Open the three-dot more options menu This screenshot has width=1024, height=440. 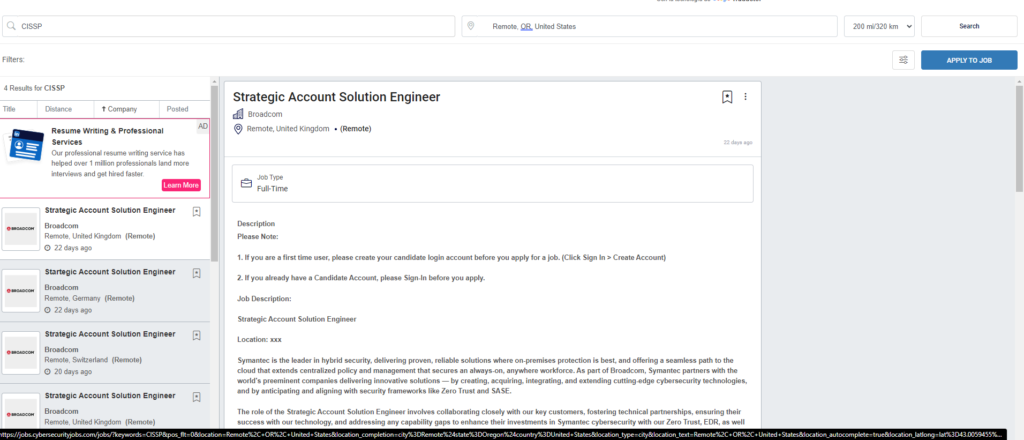point(745,97)
